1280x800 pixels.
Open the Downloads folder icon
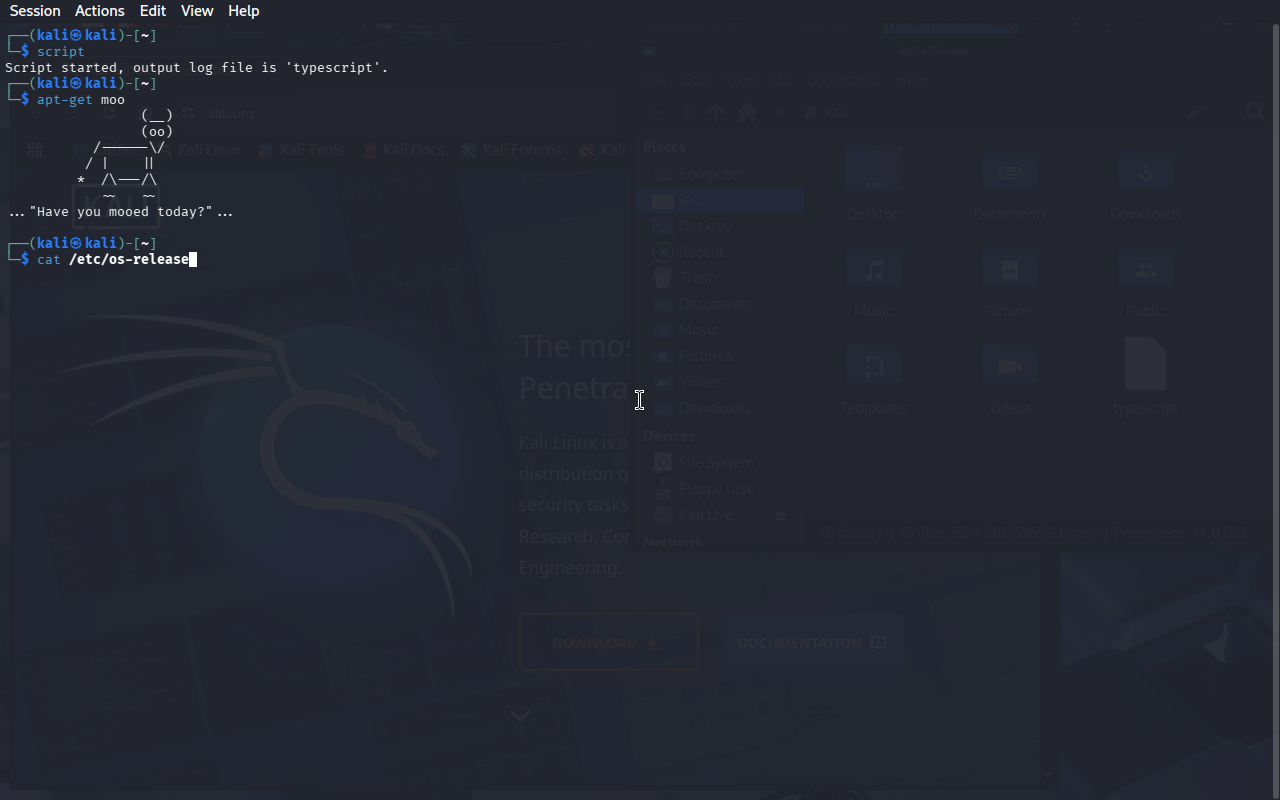click(1146, 174)
